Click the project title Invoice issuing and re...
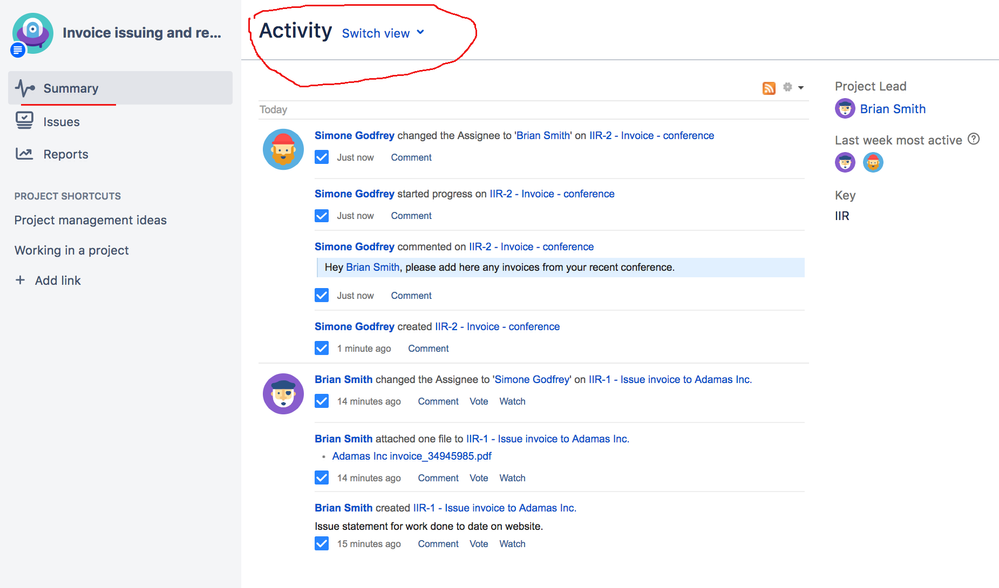The height and width of the screenshot is (588, 999). [142, 32]
